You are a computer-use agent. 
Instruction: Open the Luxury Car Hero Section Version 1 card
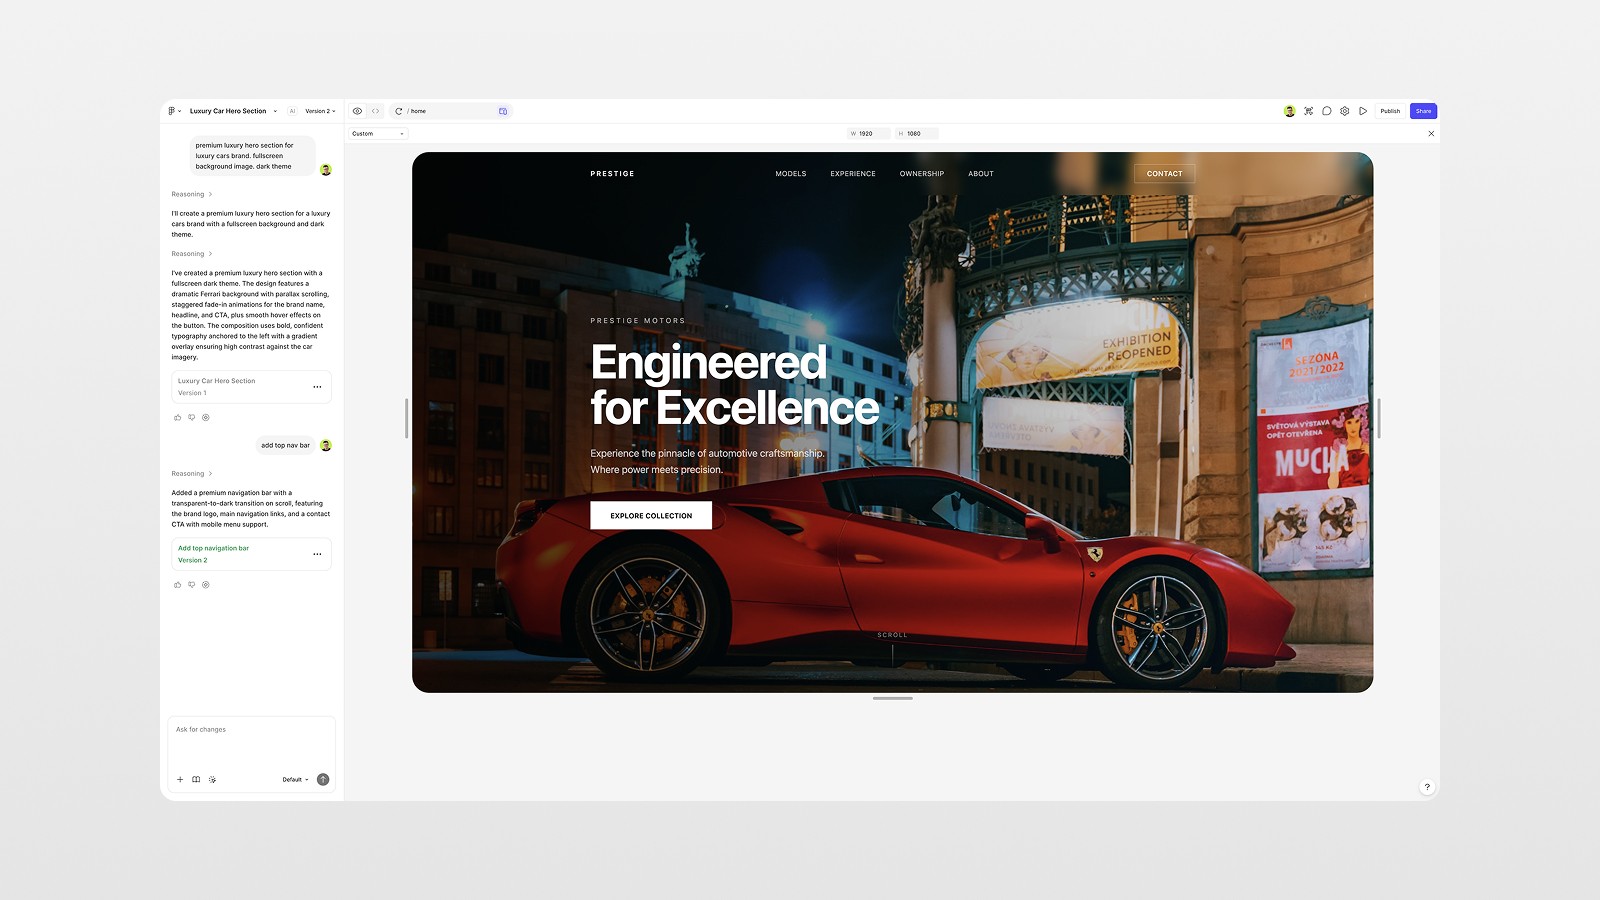click(251, 387)
